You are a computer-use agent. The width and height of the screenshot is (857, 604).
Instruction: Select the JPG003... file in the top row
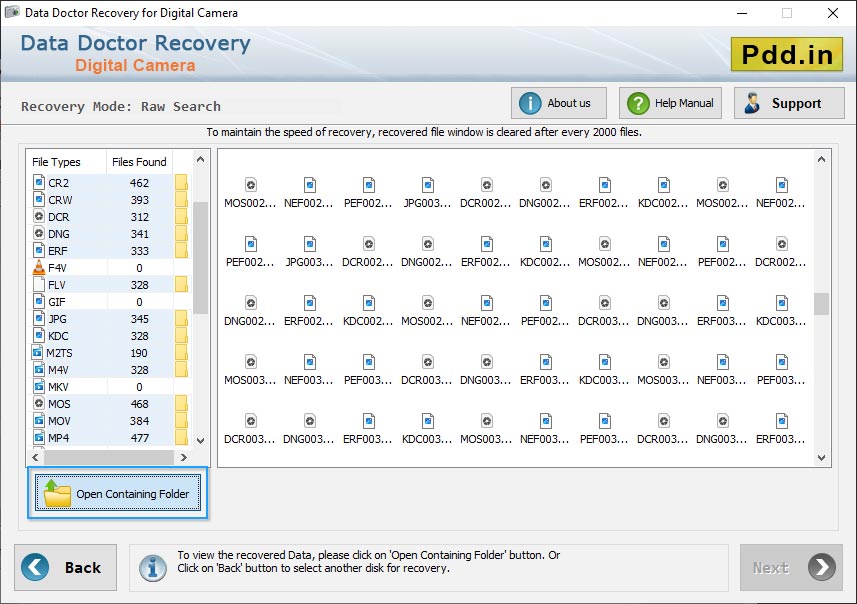(427, 193)
